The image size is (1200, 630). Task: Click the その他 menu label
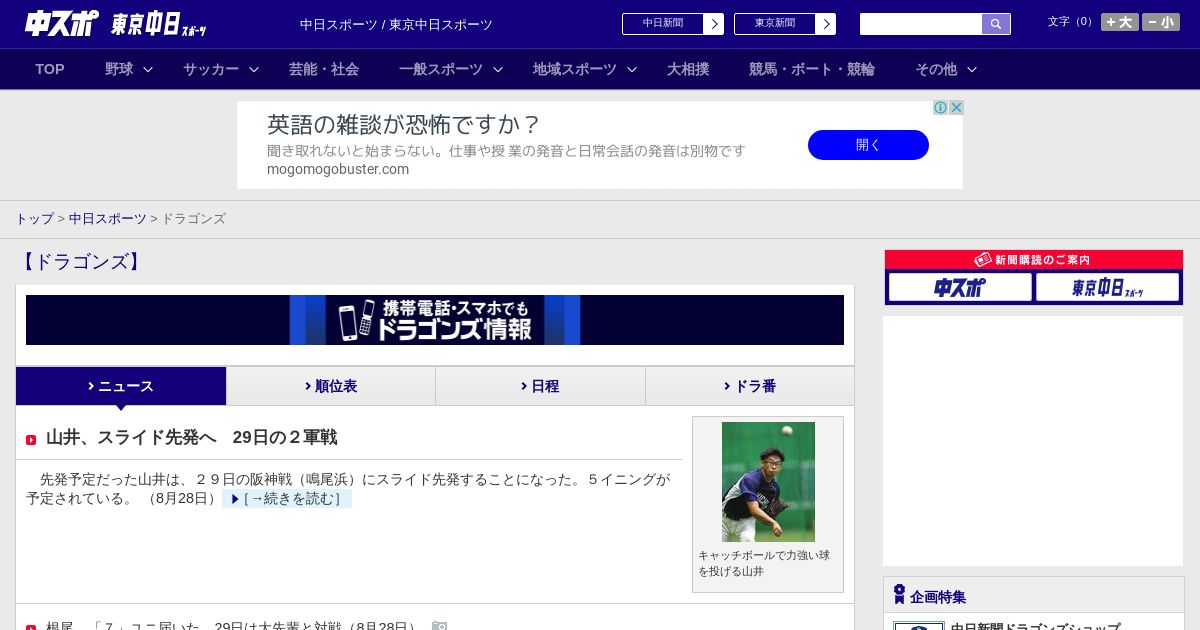click(x=936, y=69)
